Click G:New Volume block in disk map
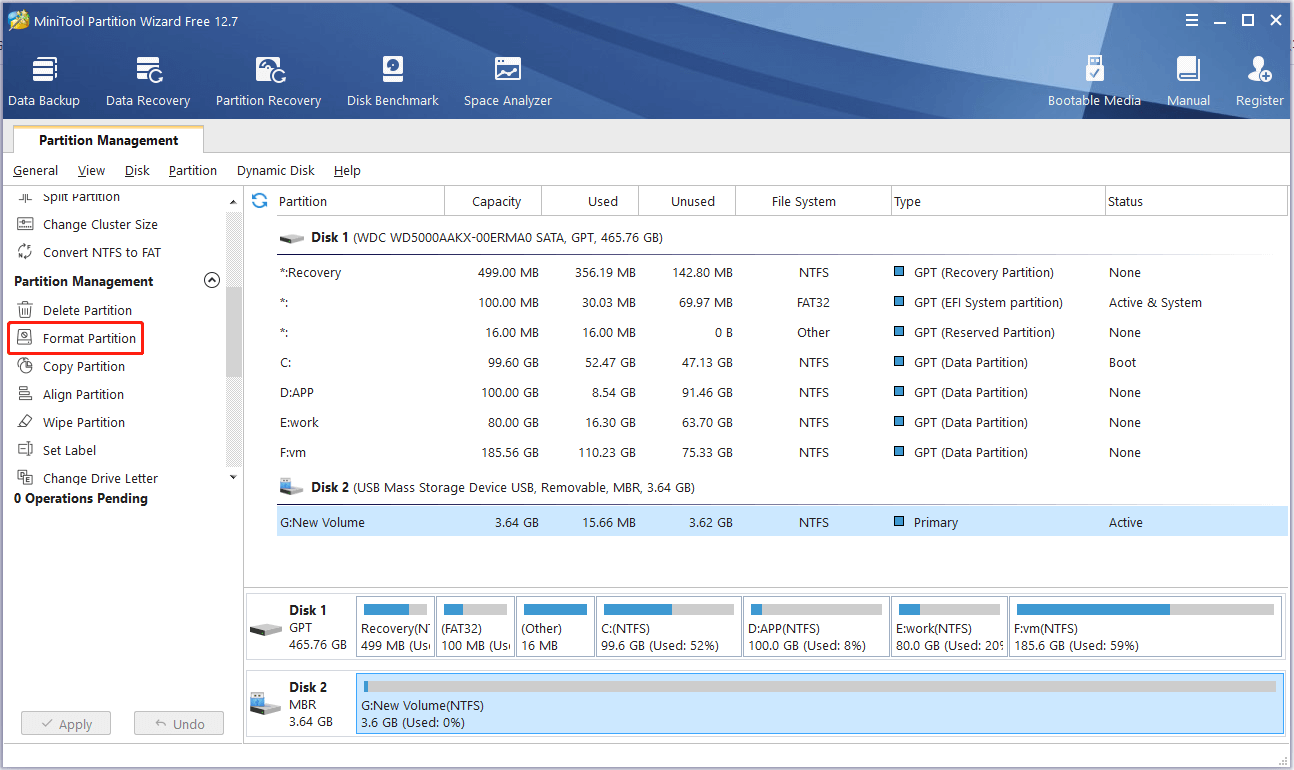The height and width of the screenshot is (770, 1294). 819,704
